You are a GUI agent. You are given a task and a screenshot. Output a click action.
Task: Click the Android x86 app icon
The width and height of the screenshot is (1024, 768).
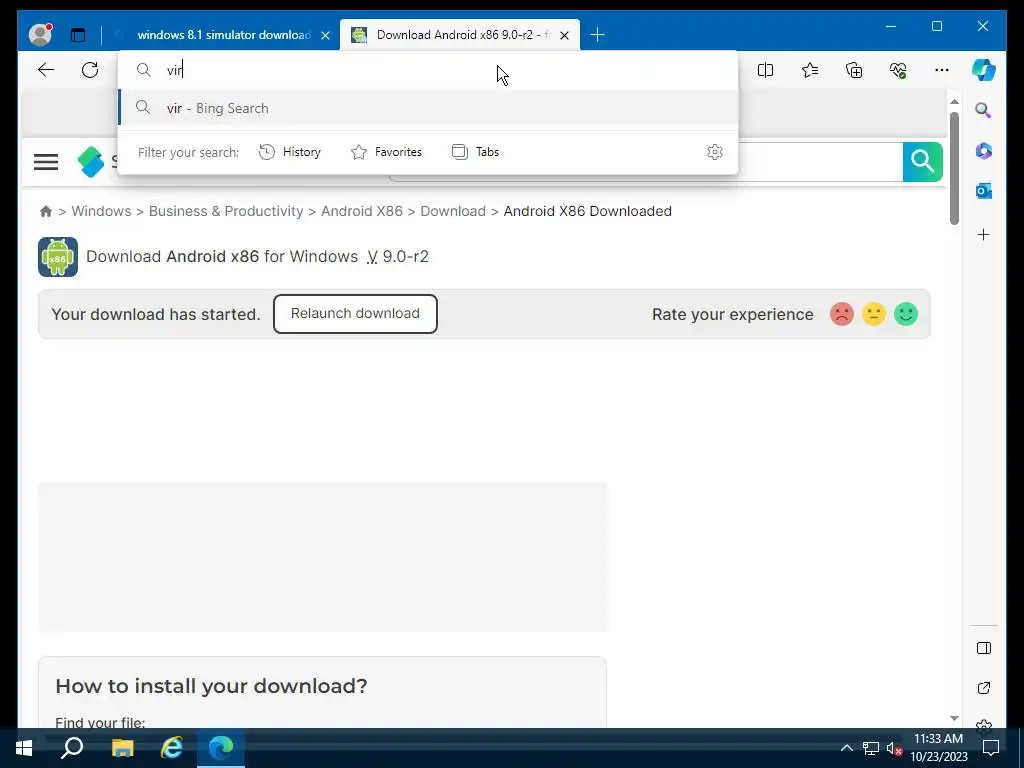pyautogui.click(x=58, y=257)
